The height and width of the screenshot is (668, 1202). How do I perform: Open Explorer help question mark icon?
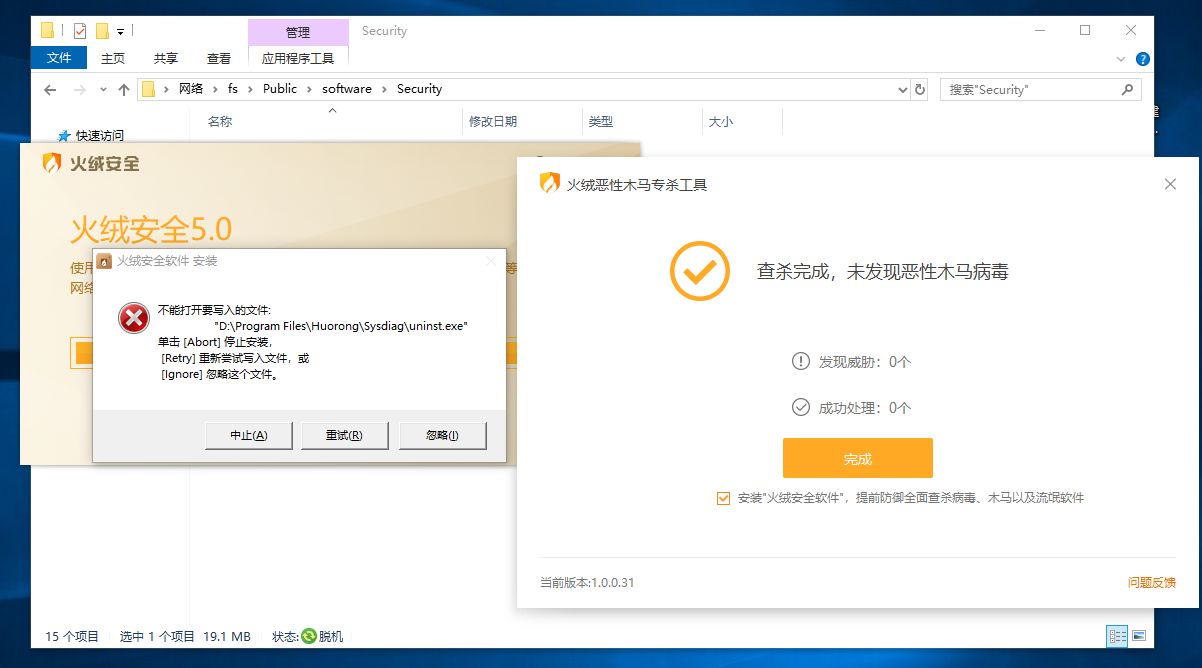pos(1142,59)
